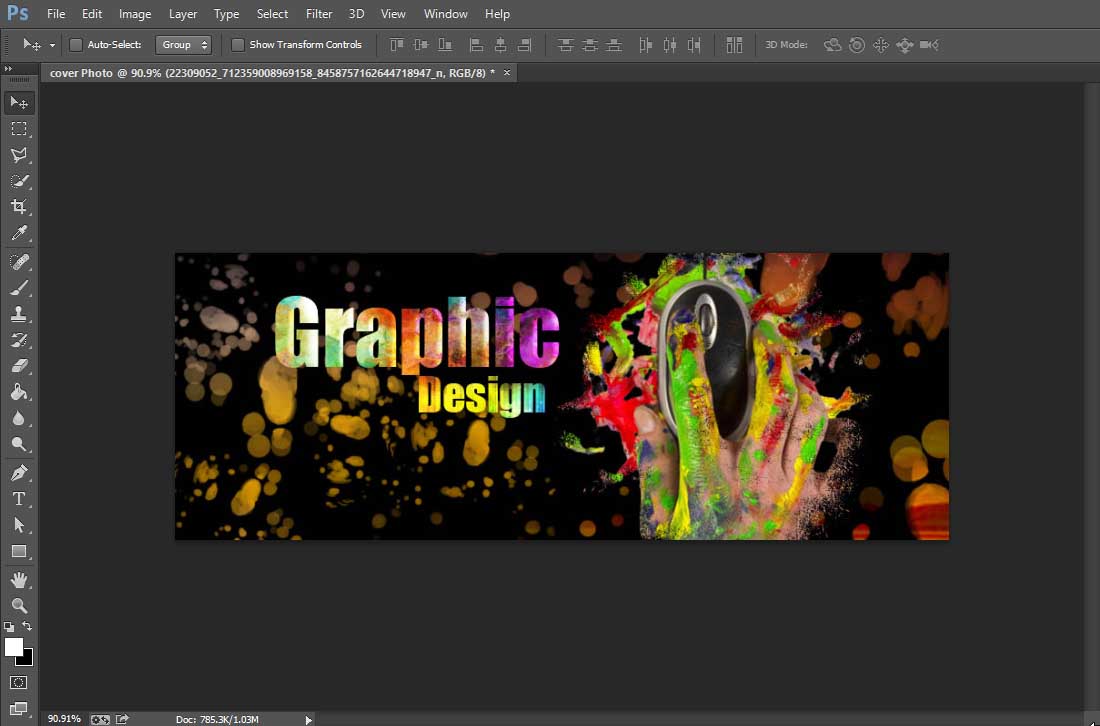Toggle Quick Mask mode
Image resolution: width=1100 pixels, height=726 pixels.
click(19, 683)
